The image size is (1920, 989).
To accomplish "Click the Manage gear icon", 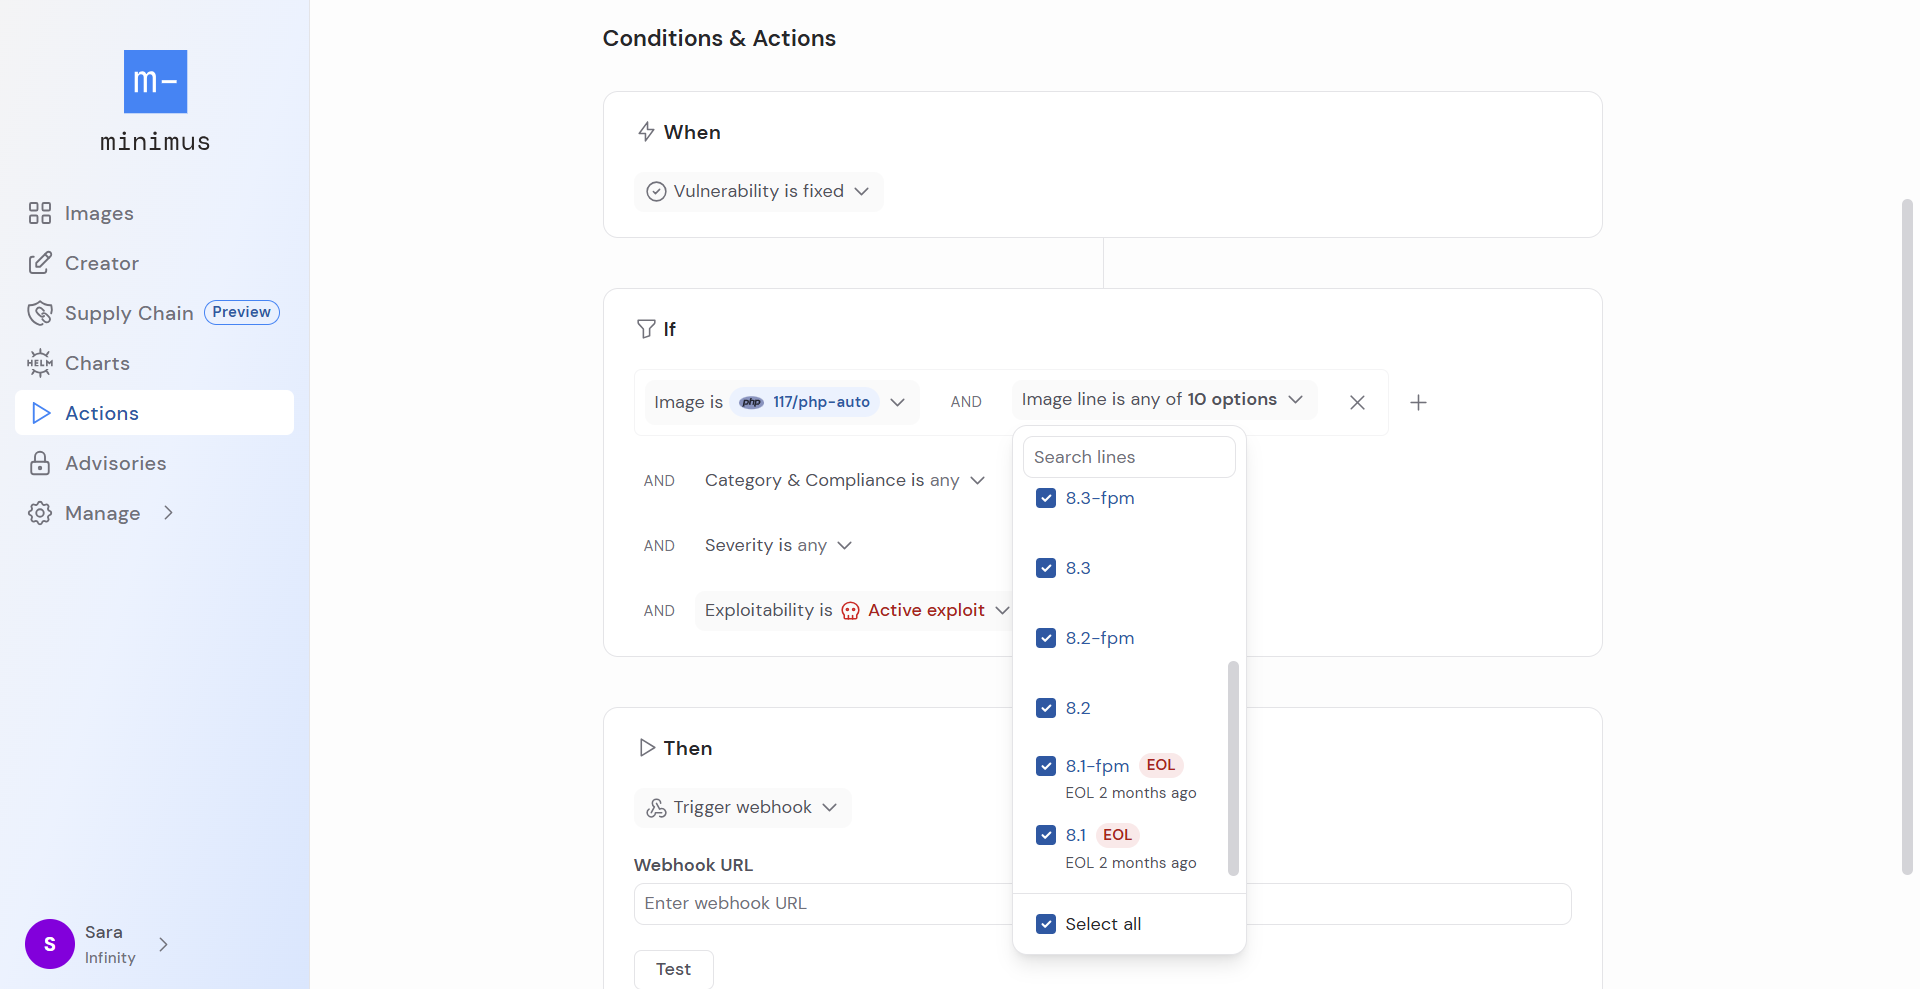I will 40,513.
